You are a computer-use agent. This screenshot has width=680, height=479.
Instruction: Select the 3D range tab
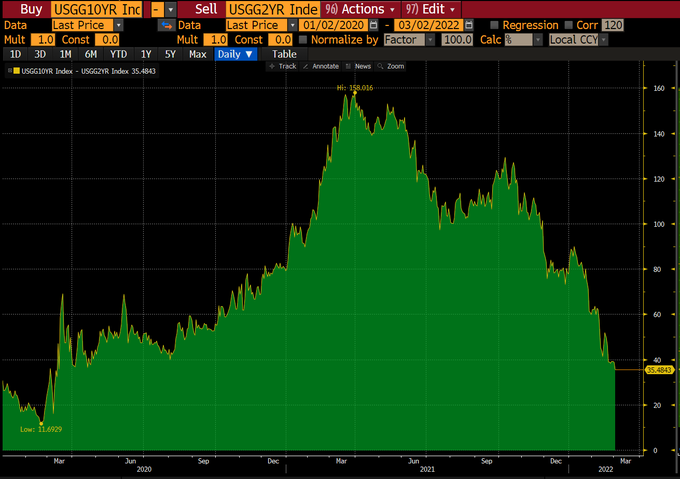40,54
